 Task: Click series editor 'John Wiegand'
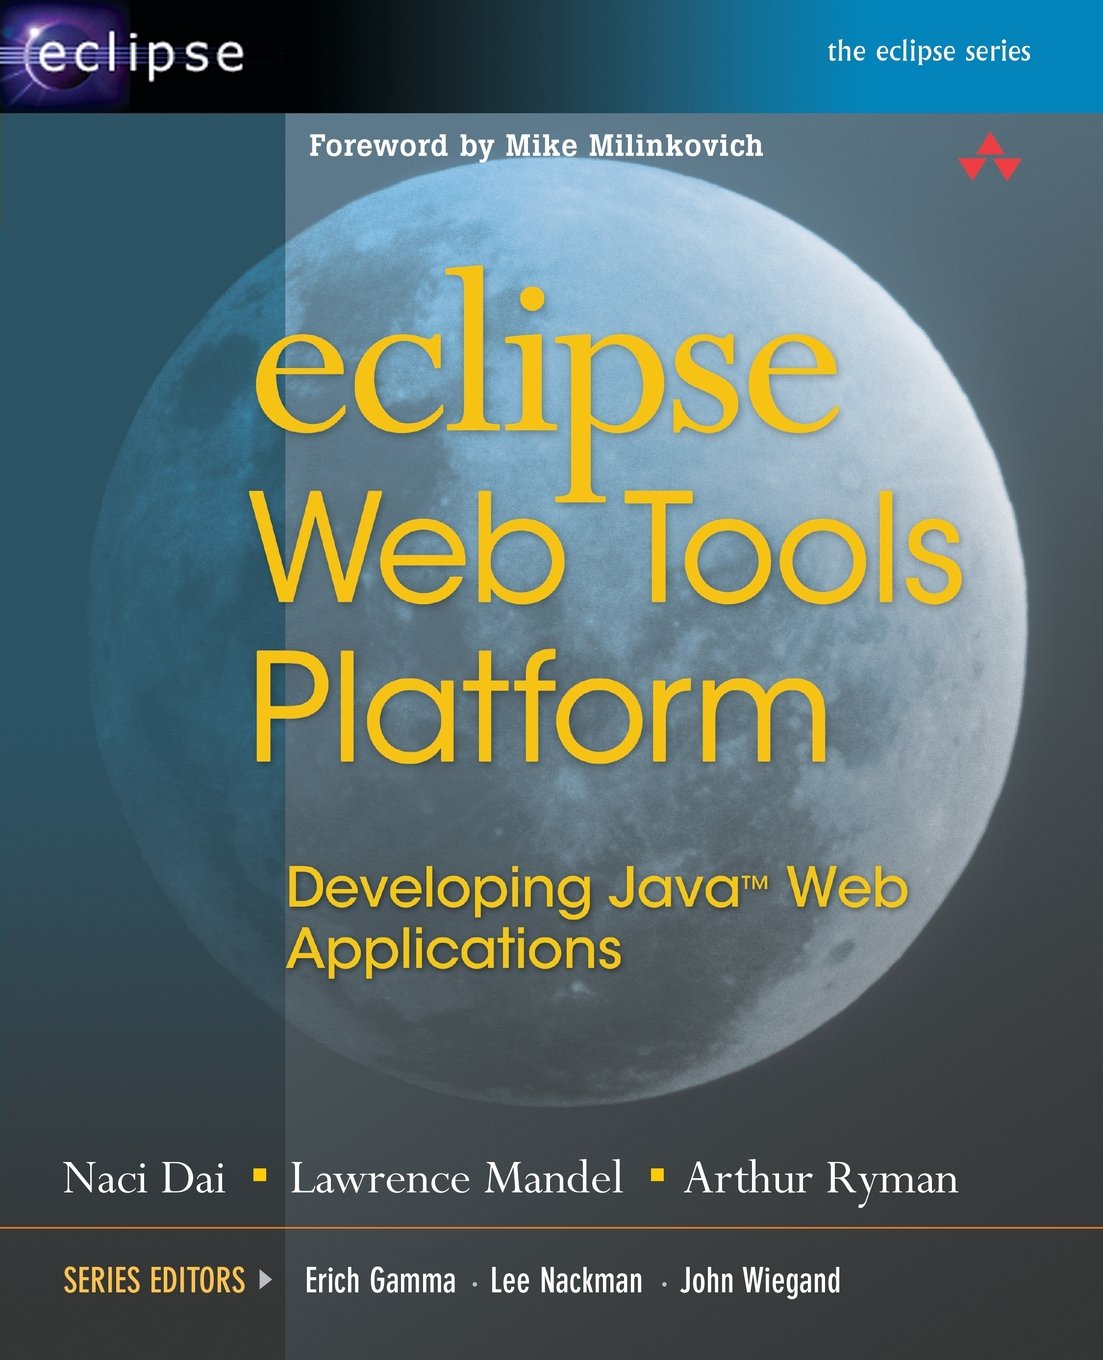[760, 1282]
